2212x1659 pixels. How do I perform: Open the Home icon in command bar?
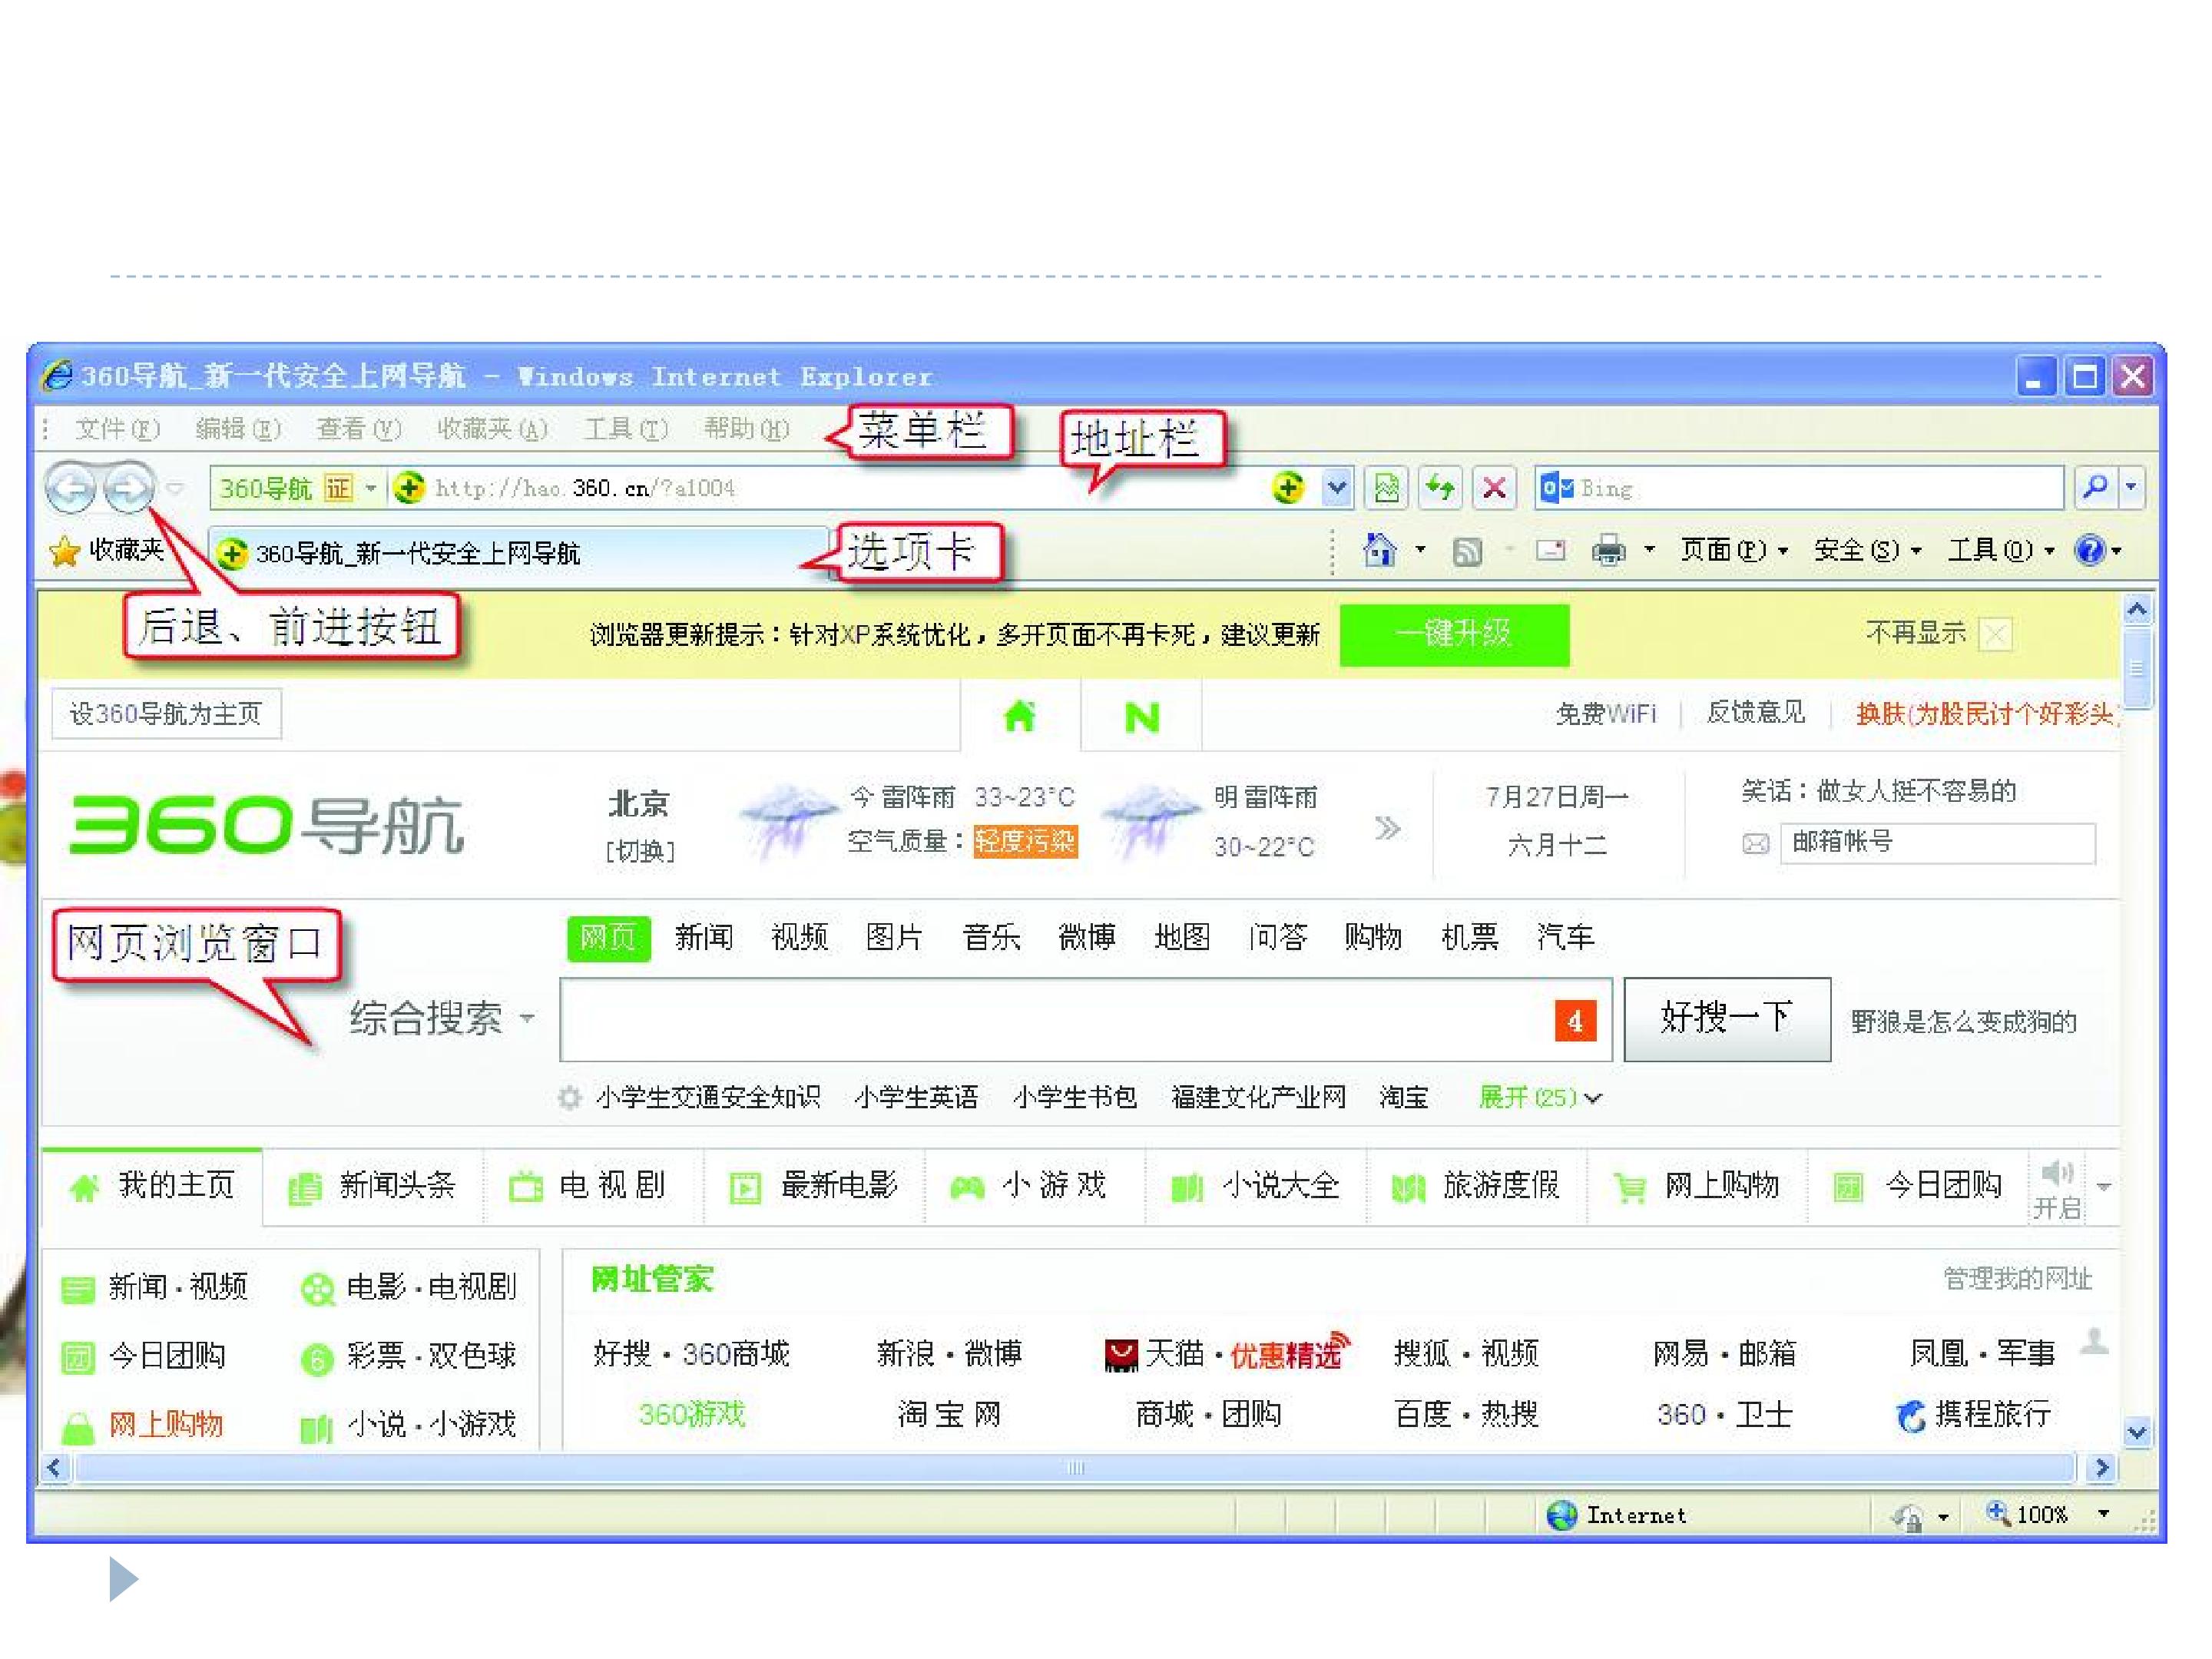pyautogui.click(x=1379, y=550)
